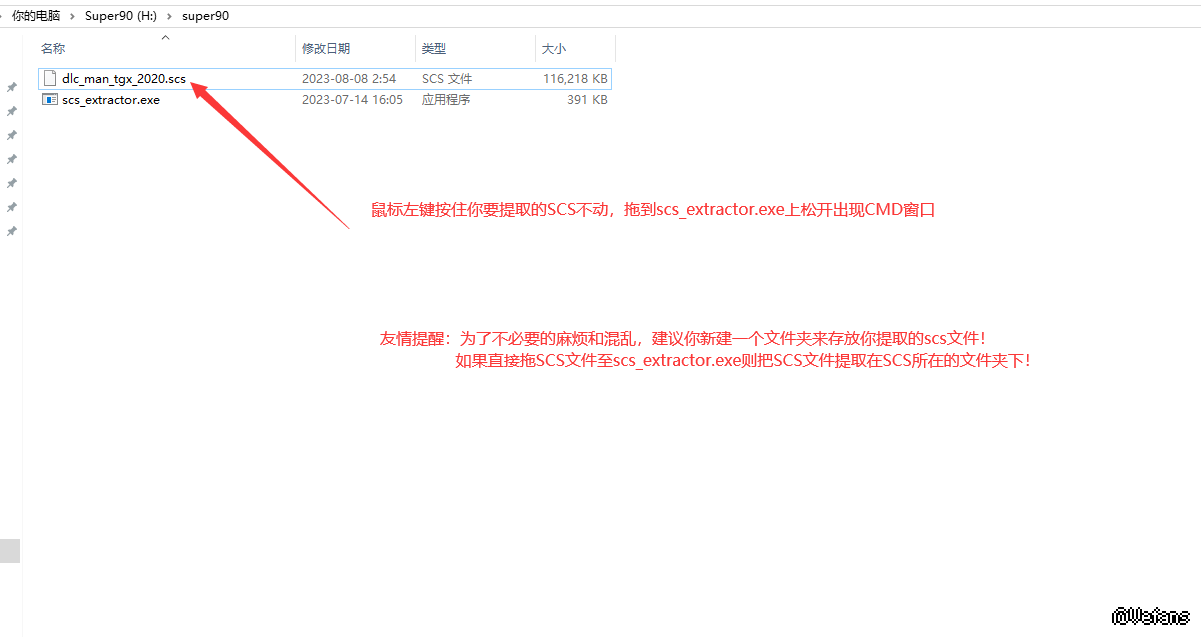Click the 391 KB size cell
Screen dimensions: 1201x637
[x=587, y=100]
